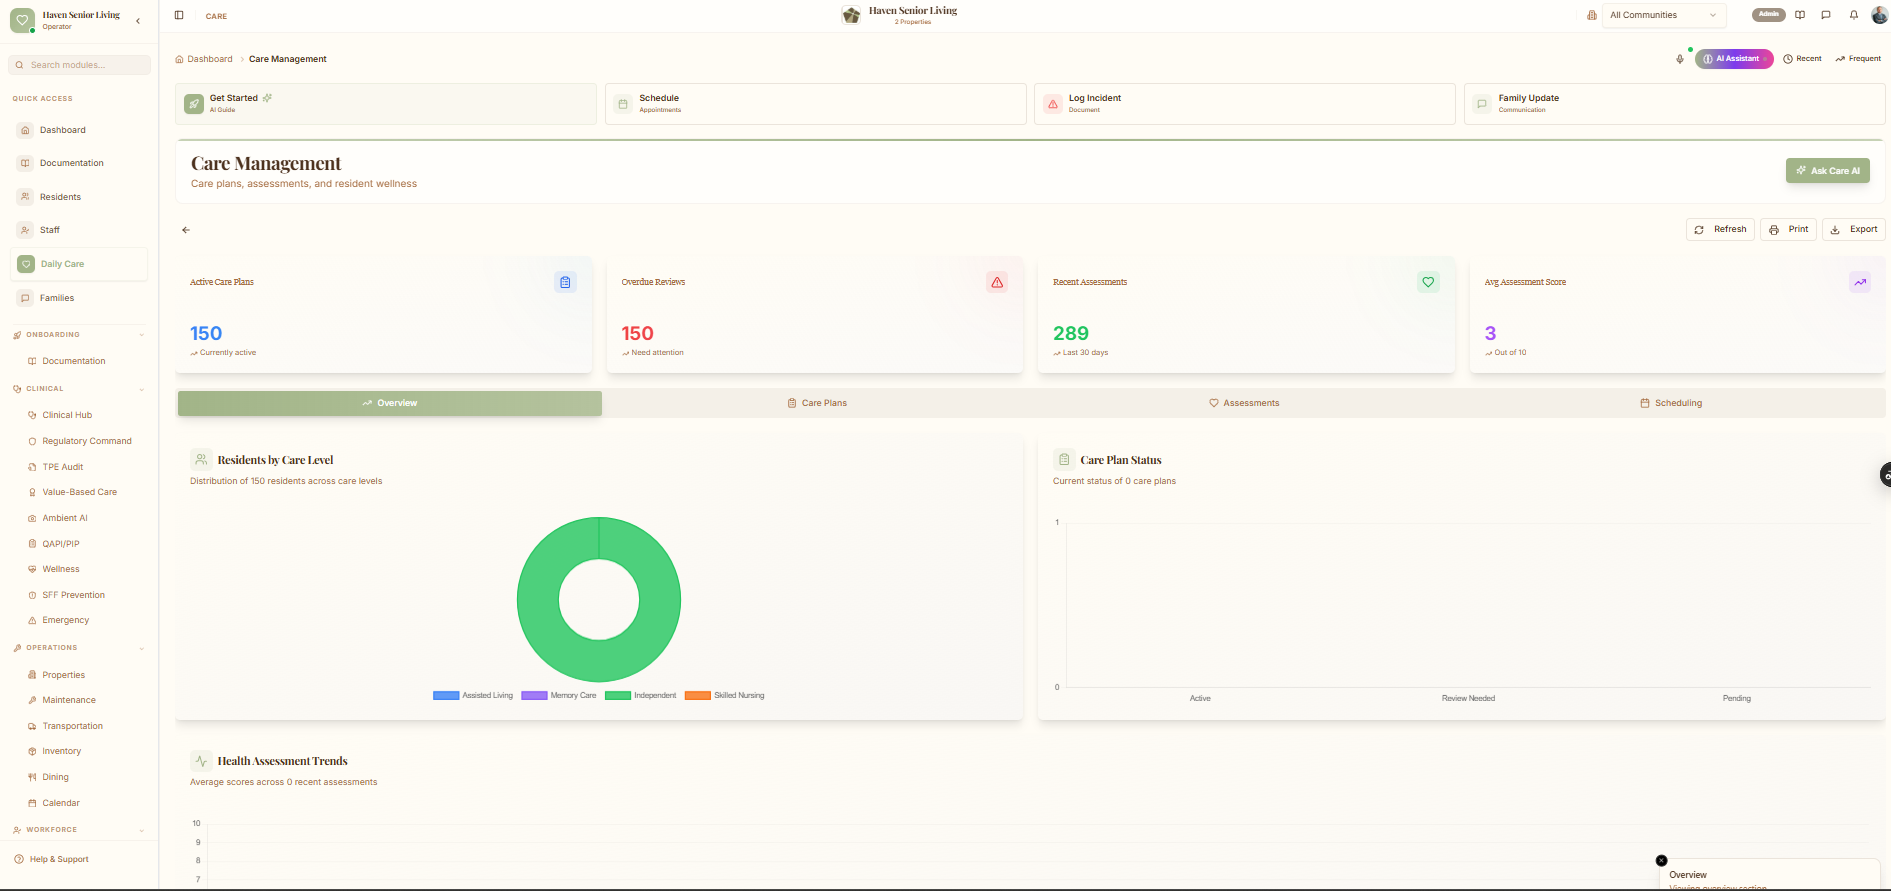Open the book documentation icon in header

[x=1800, y=15]
